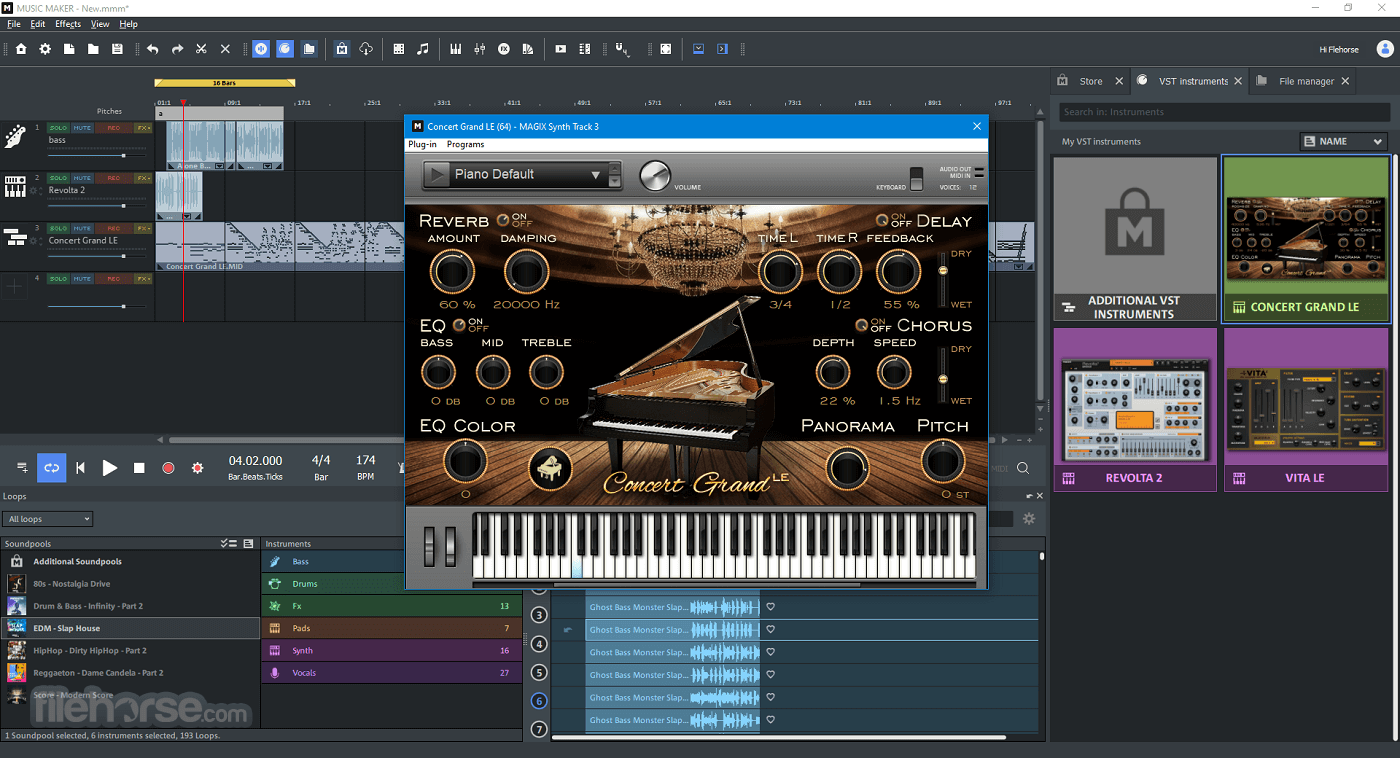Open the mixer faders icon
1400x758 pixels.
(480, 49)
